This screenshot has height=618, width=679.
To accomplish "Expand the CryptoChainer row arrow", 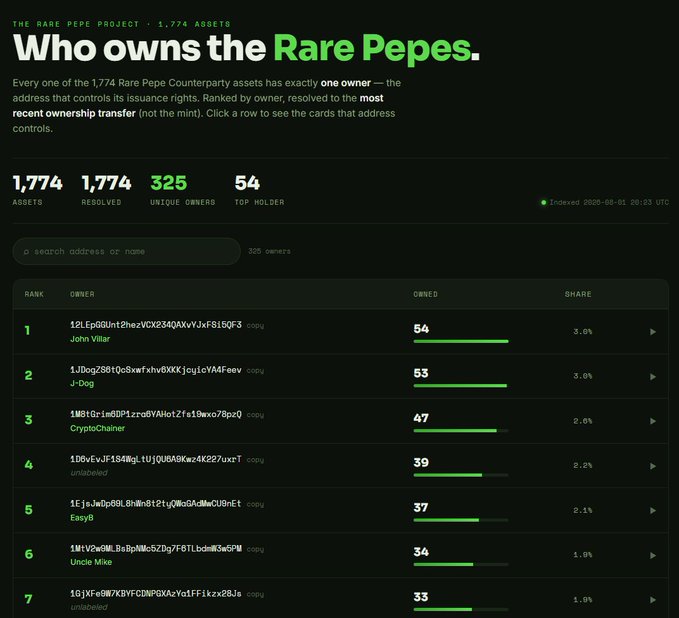I will click(x=653, y=421).
